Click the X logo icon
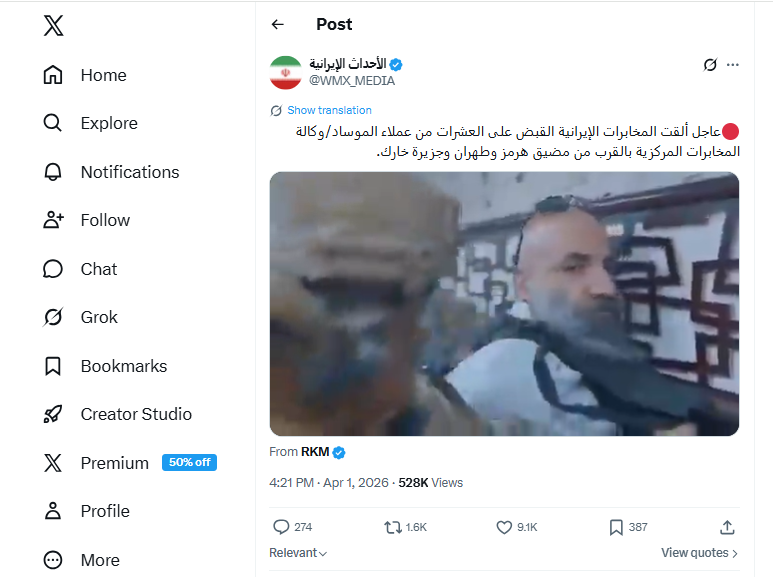 (x=54, y=26)
